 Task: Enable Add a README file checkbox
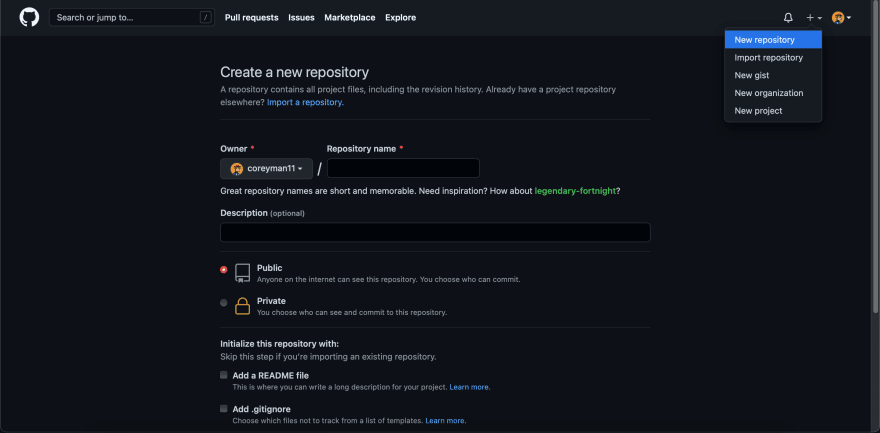pos(224,375)
